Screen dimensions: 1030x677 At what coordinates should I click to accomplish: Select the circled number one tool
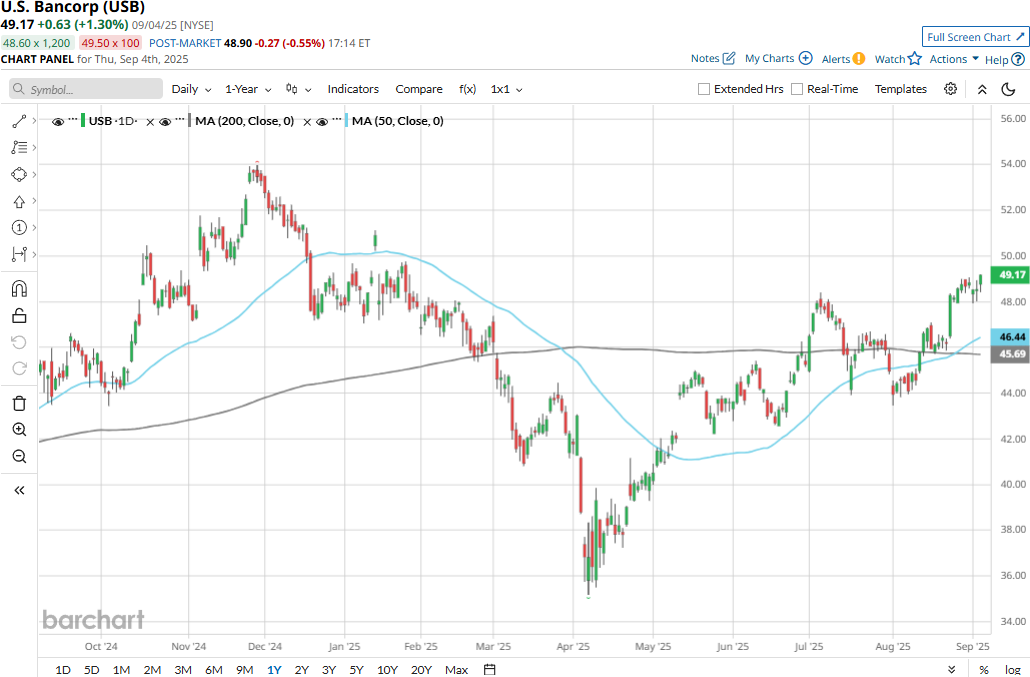click(19, 228)
